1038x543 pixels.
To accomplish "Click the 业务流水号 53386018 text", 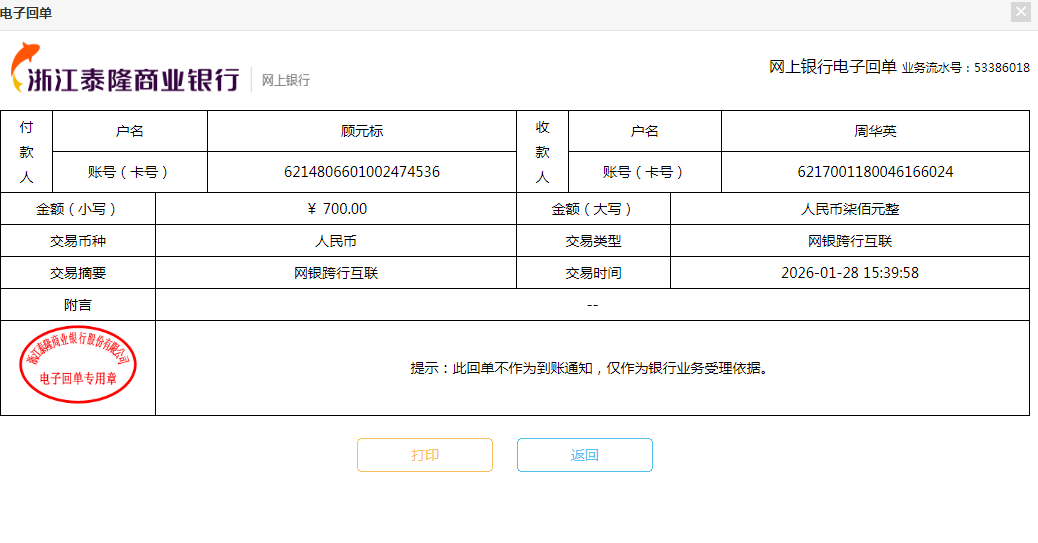I will [x=965, y=68].
